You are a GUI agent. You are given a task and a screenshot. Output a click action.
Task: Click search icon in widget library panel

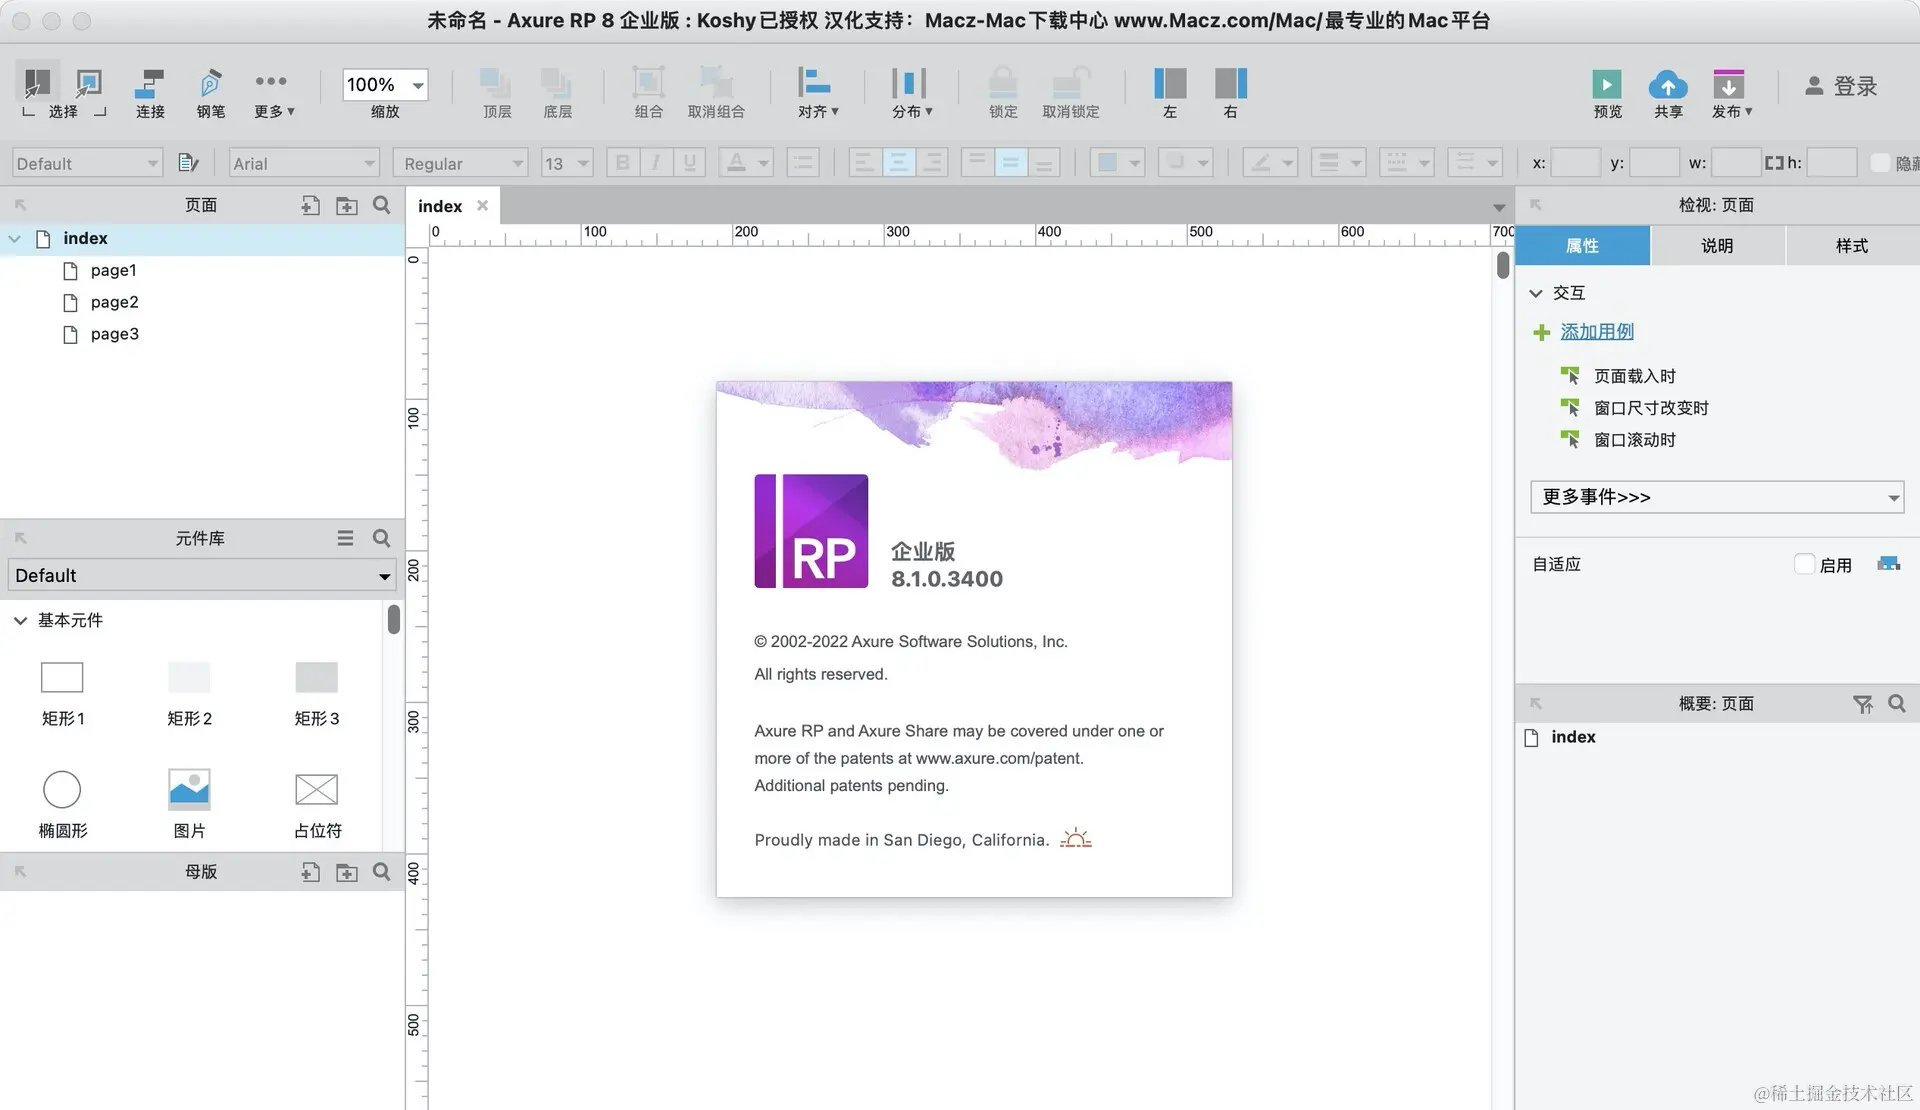click(x=381, y=539)
